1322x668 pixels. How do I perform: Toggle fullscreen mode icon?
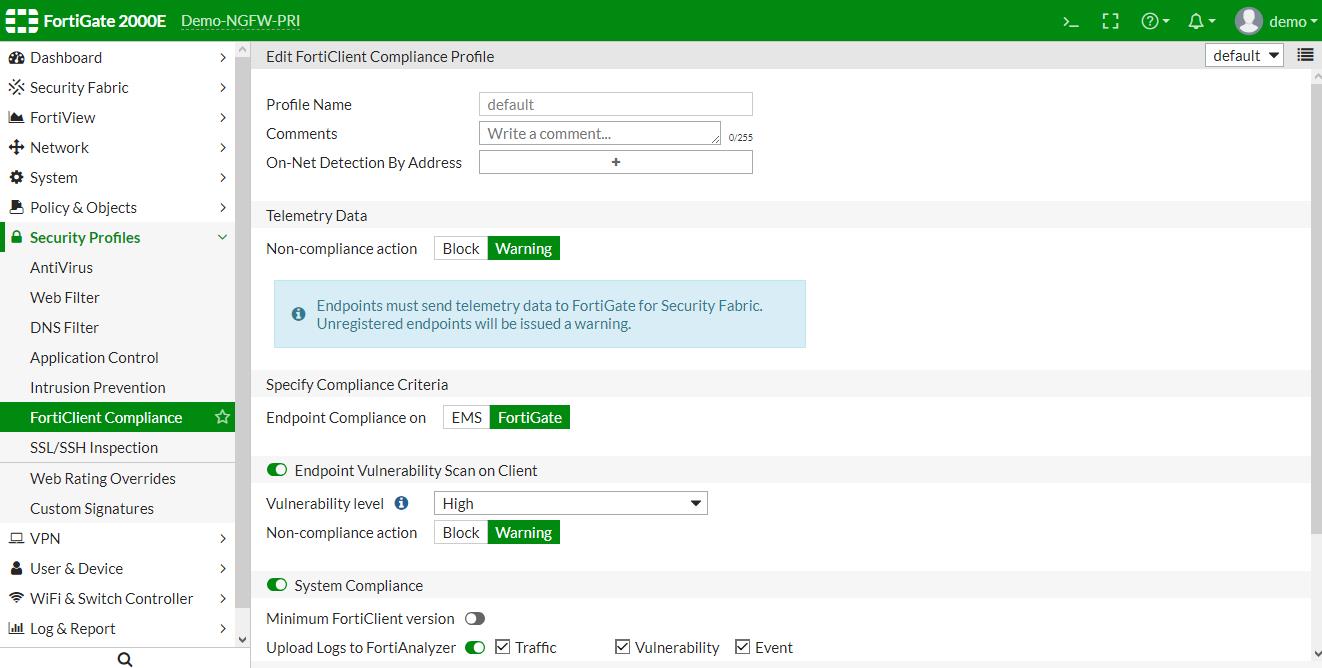click(x=1110, y=21)
